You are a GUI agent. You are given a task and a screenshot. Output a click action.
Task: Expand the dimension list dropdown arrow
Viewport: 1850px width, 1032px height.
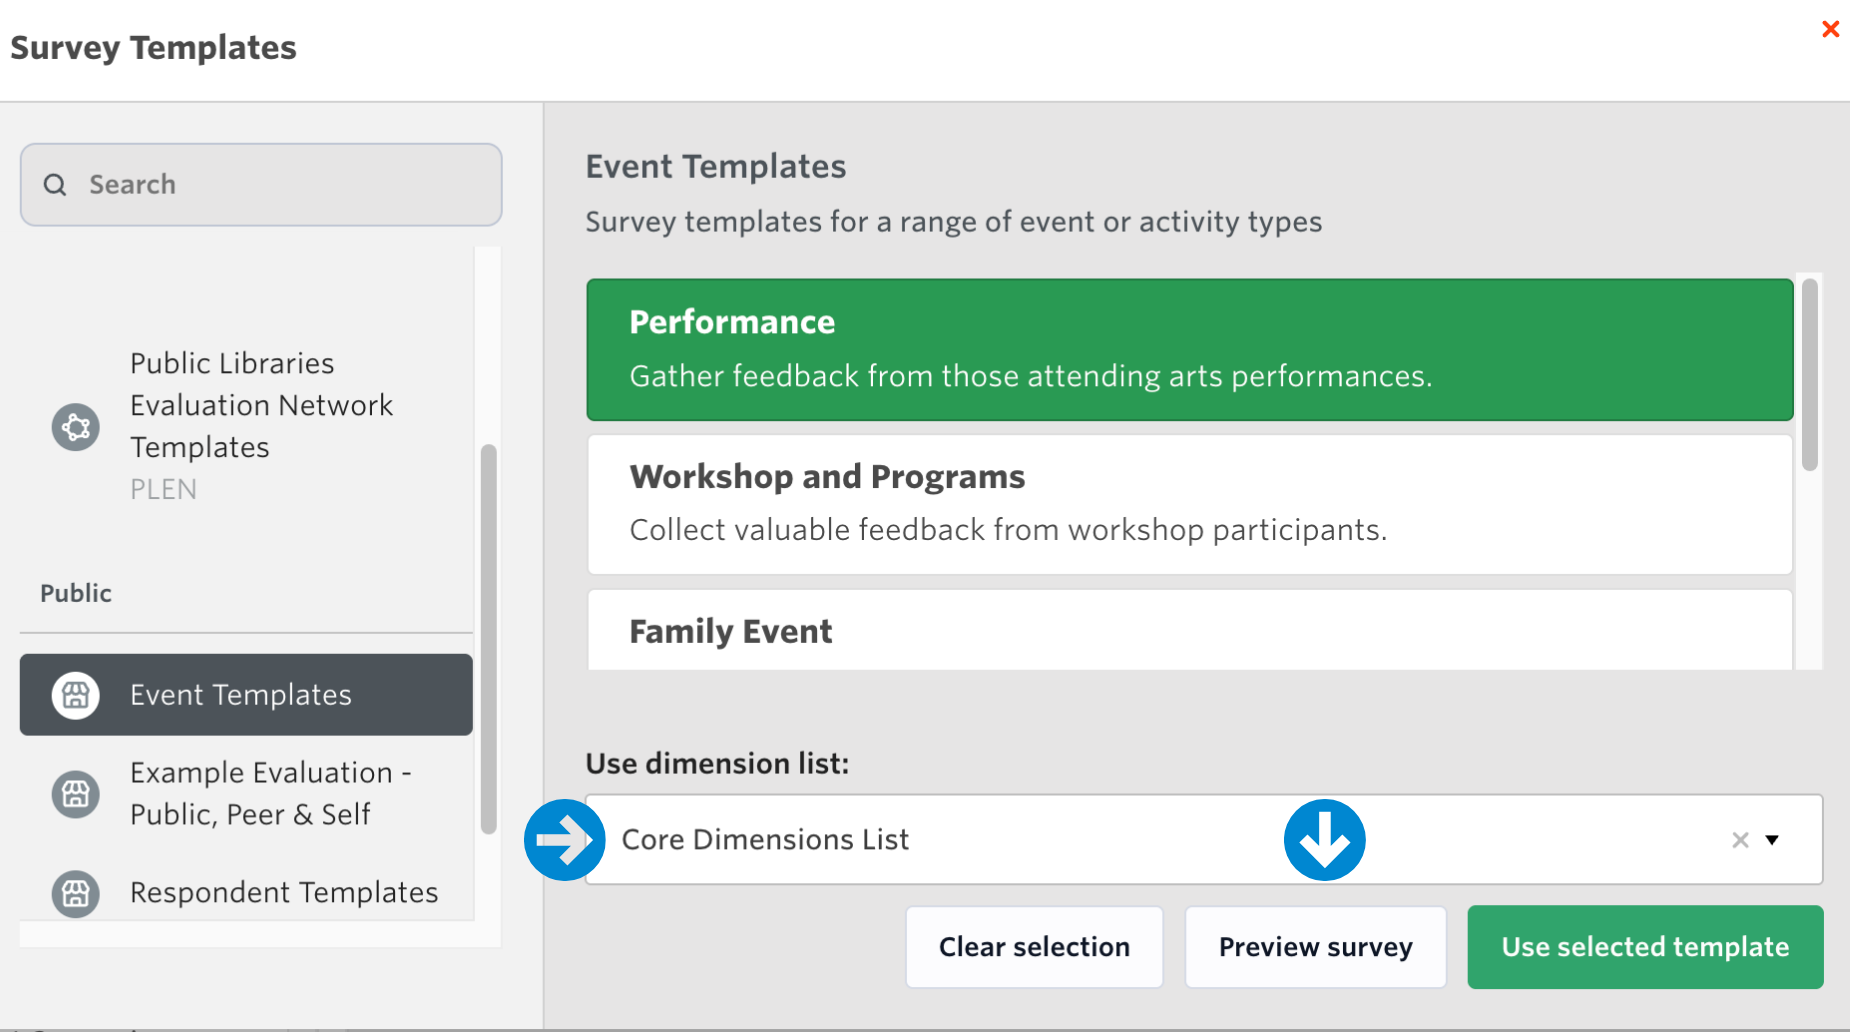[1772, 840]
